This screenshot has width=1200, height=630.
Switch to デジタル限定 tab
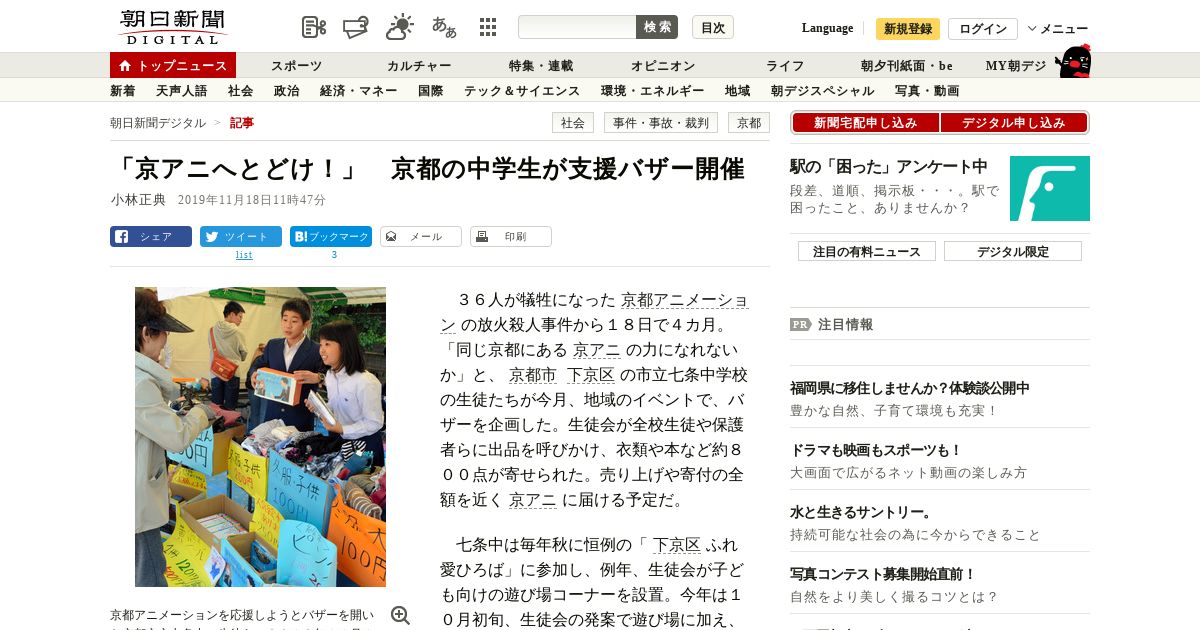1013,251
